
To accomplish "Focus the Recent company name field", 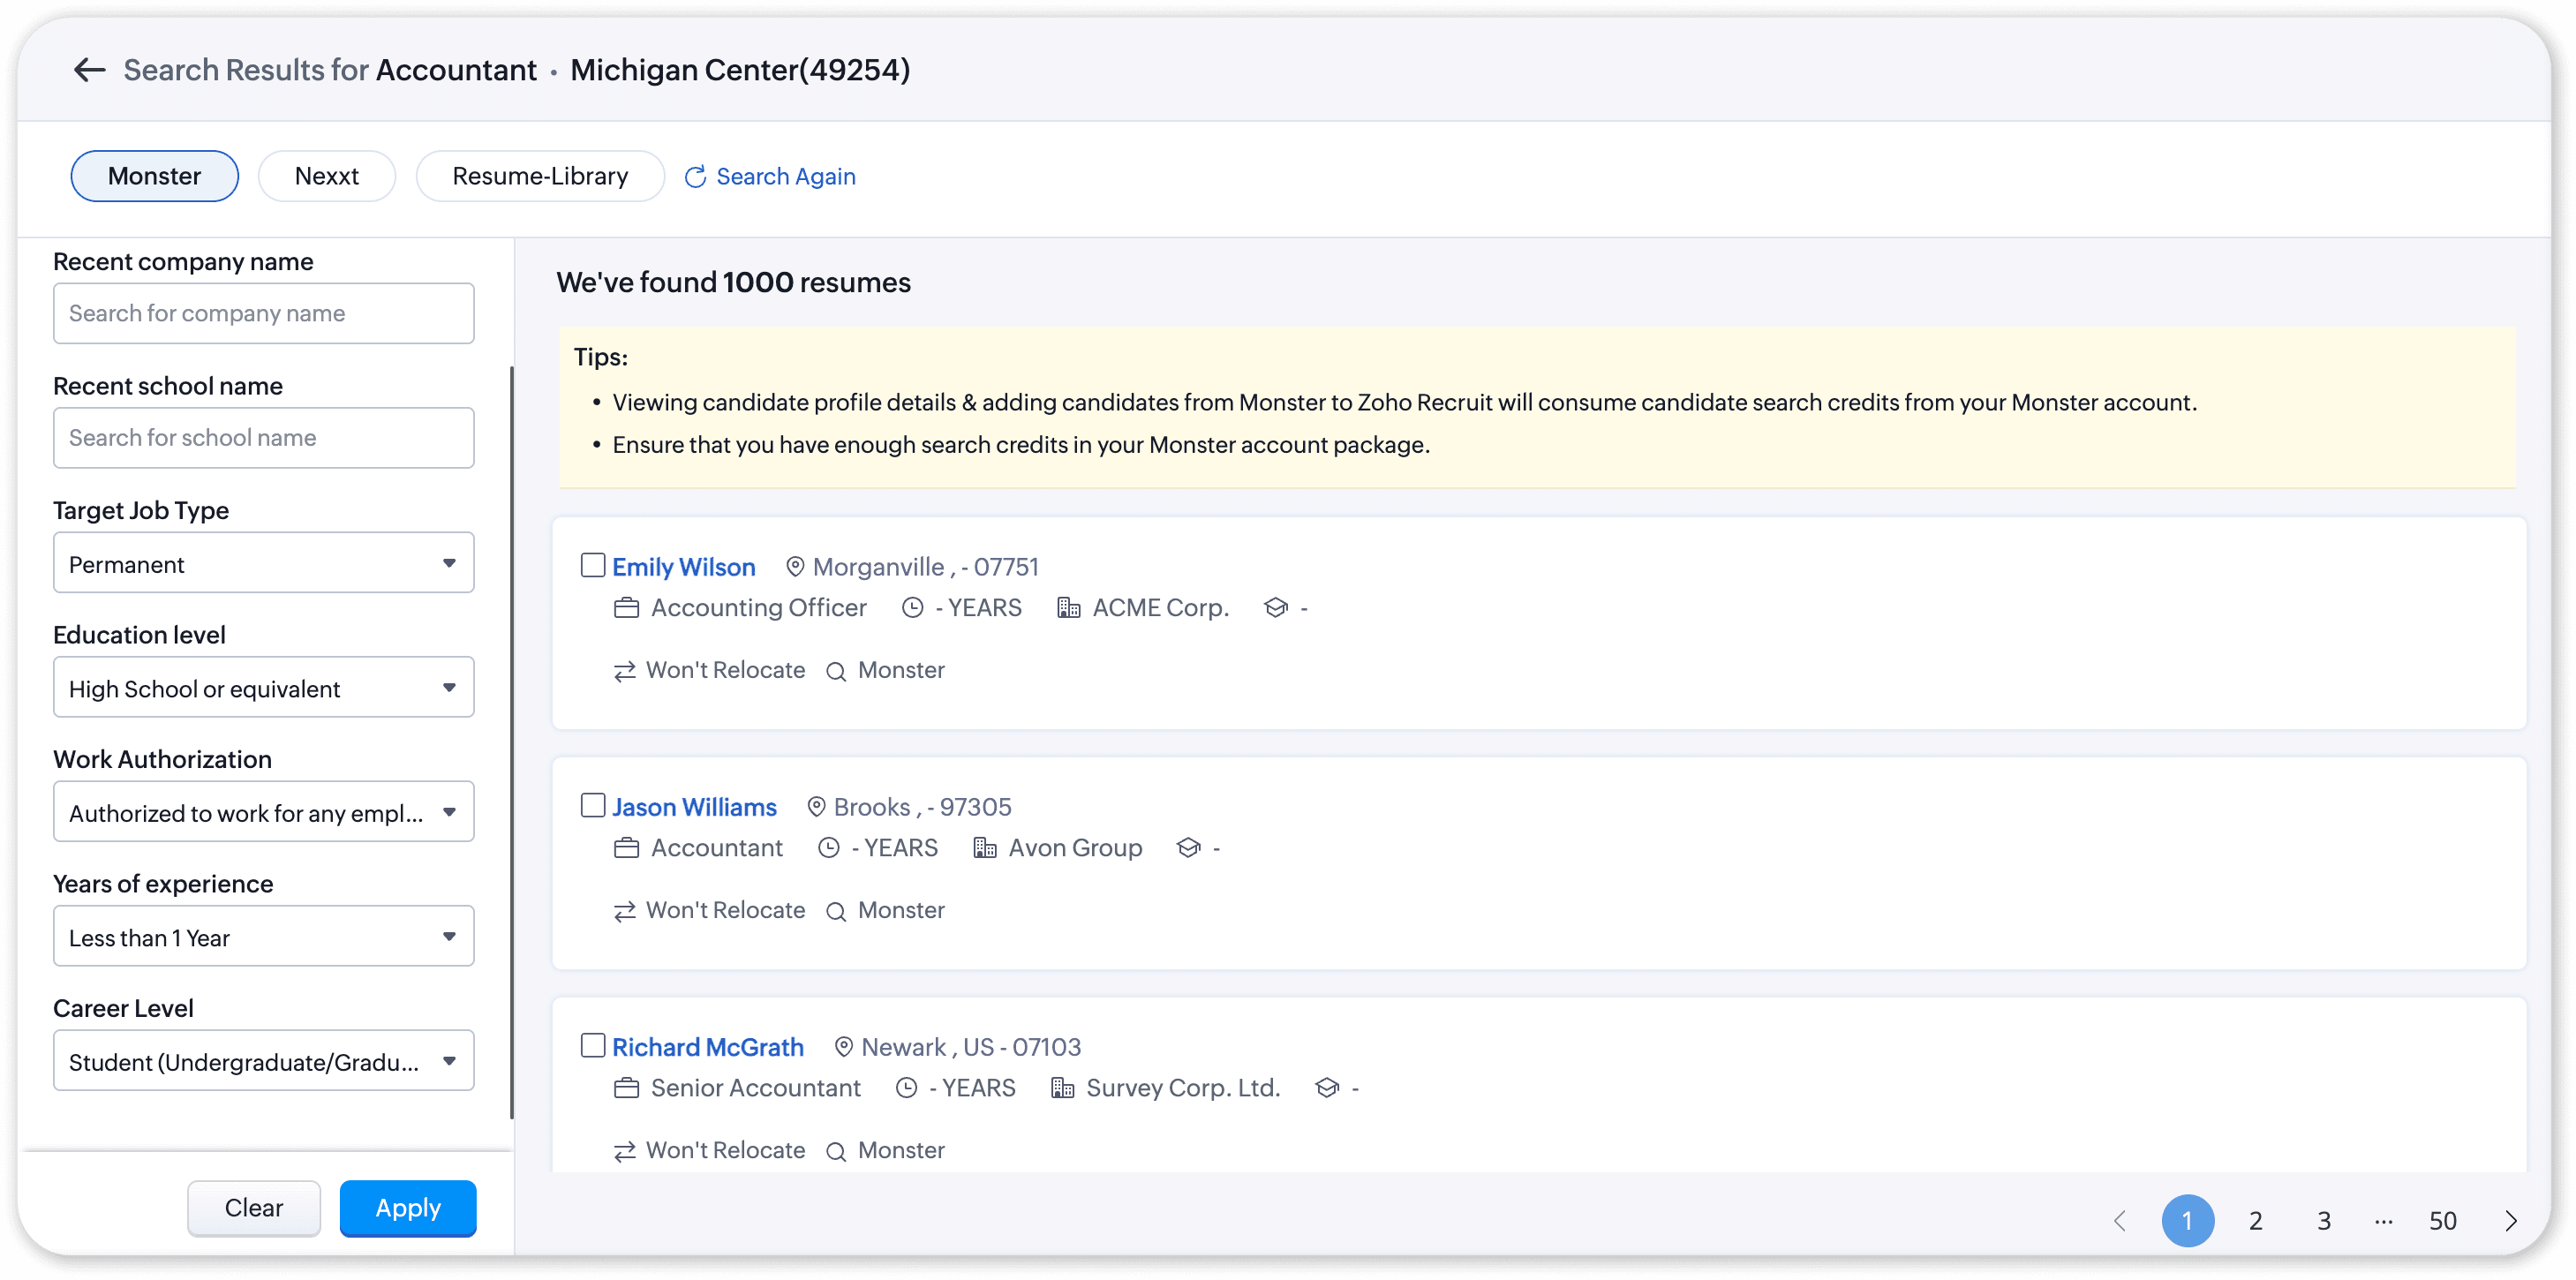I will 263,313.
